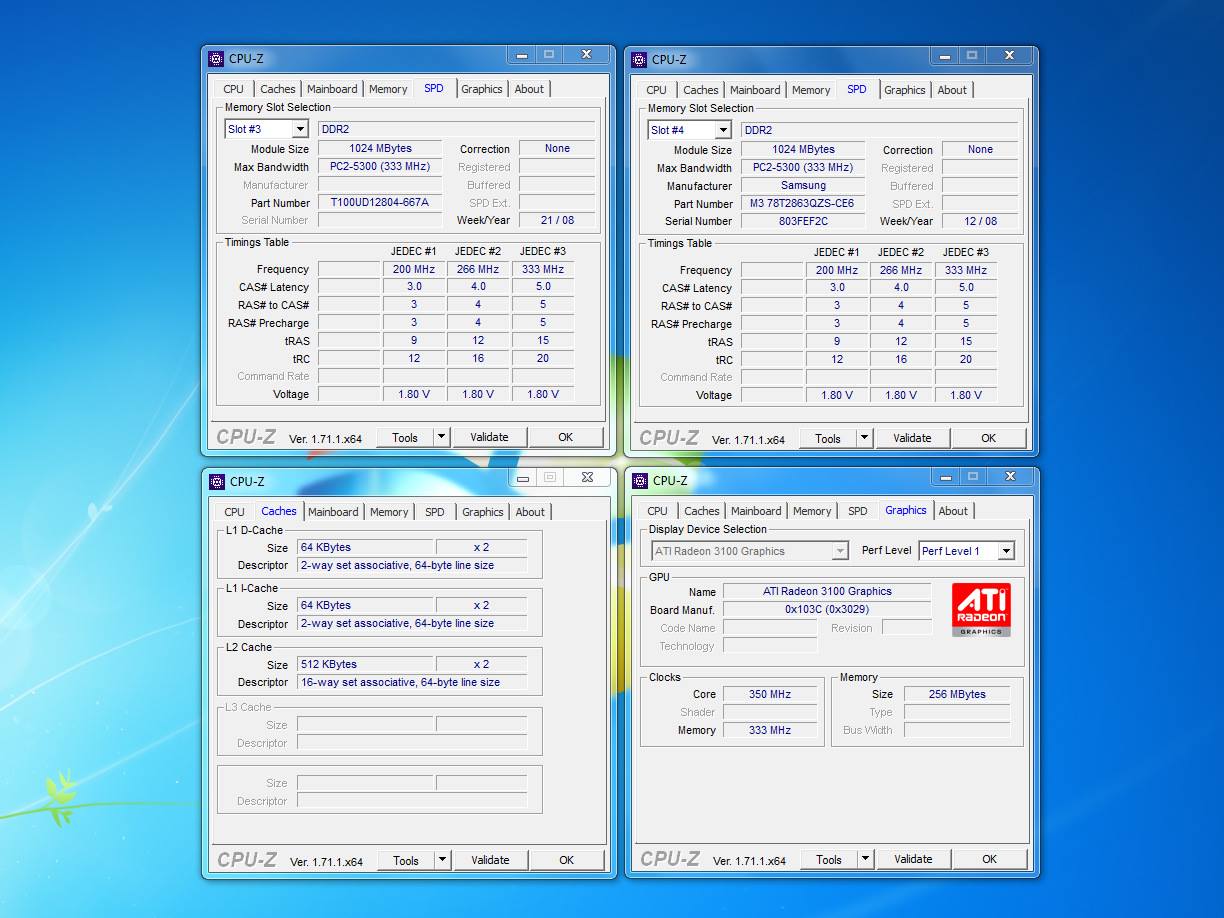Expand Tools arrow in the Graphics window
The height and width of the screenshot is (918, 1224).
(866, 859)
